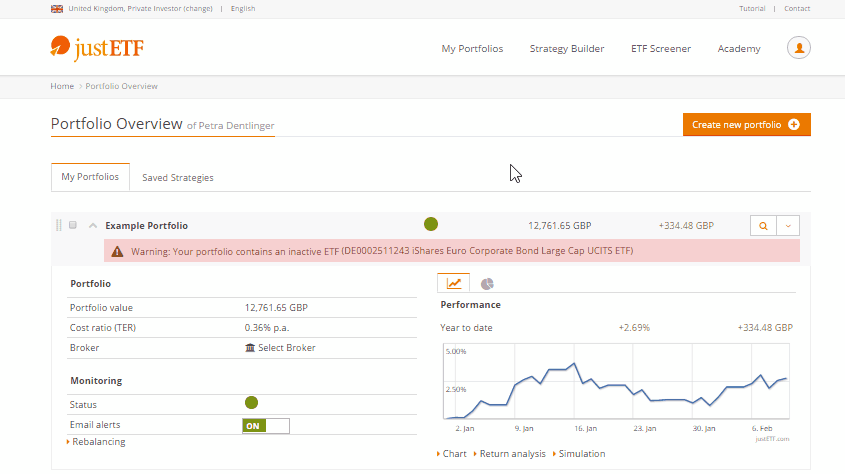Image resolution: width=845 pixels, height=474 pixels.
Task: Click the performance chart line graph
Action: pos(615,385)
